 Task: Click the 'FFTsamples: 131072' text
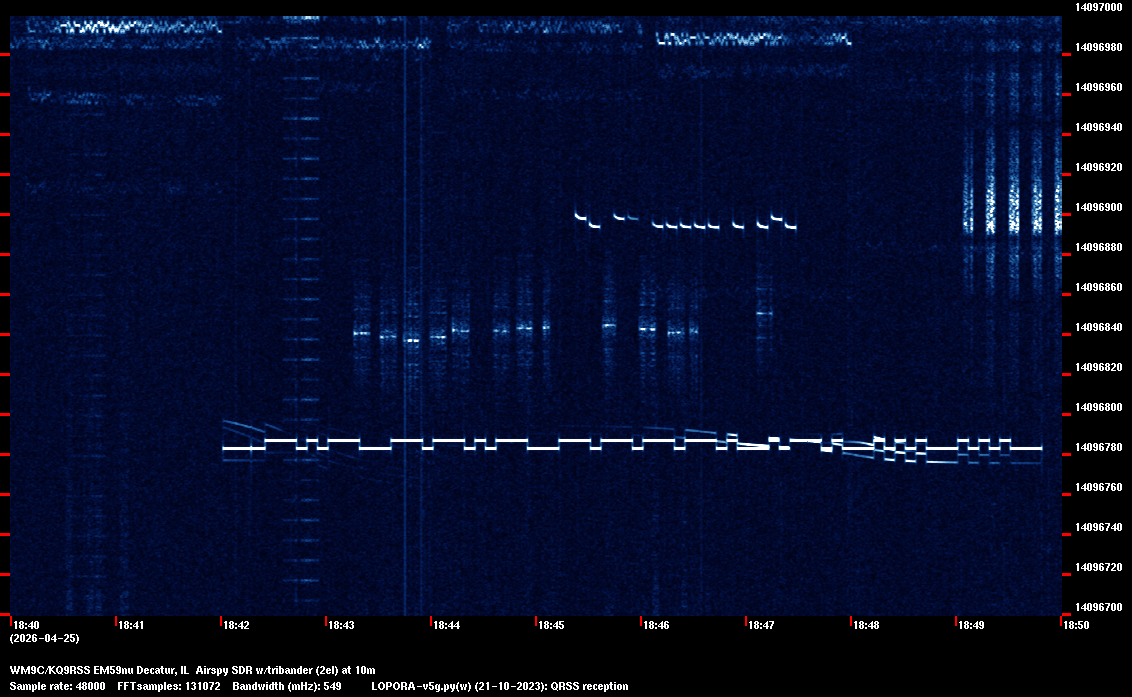coord(169,686)
